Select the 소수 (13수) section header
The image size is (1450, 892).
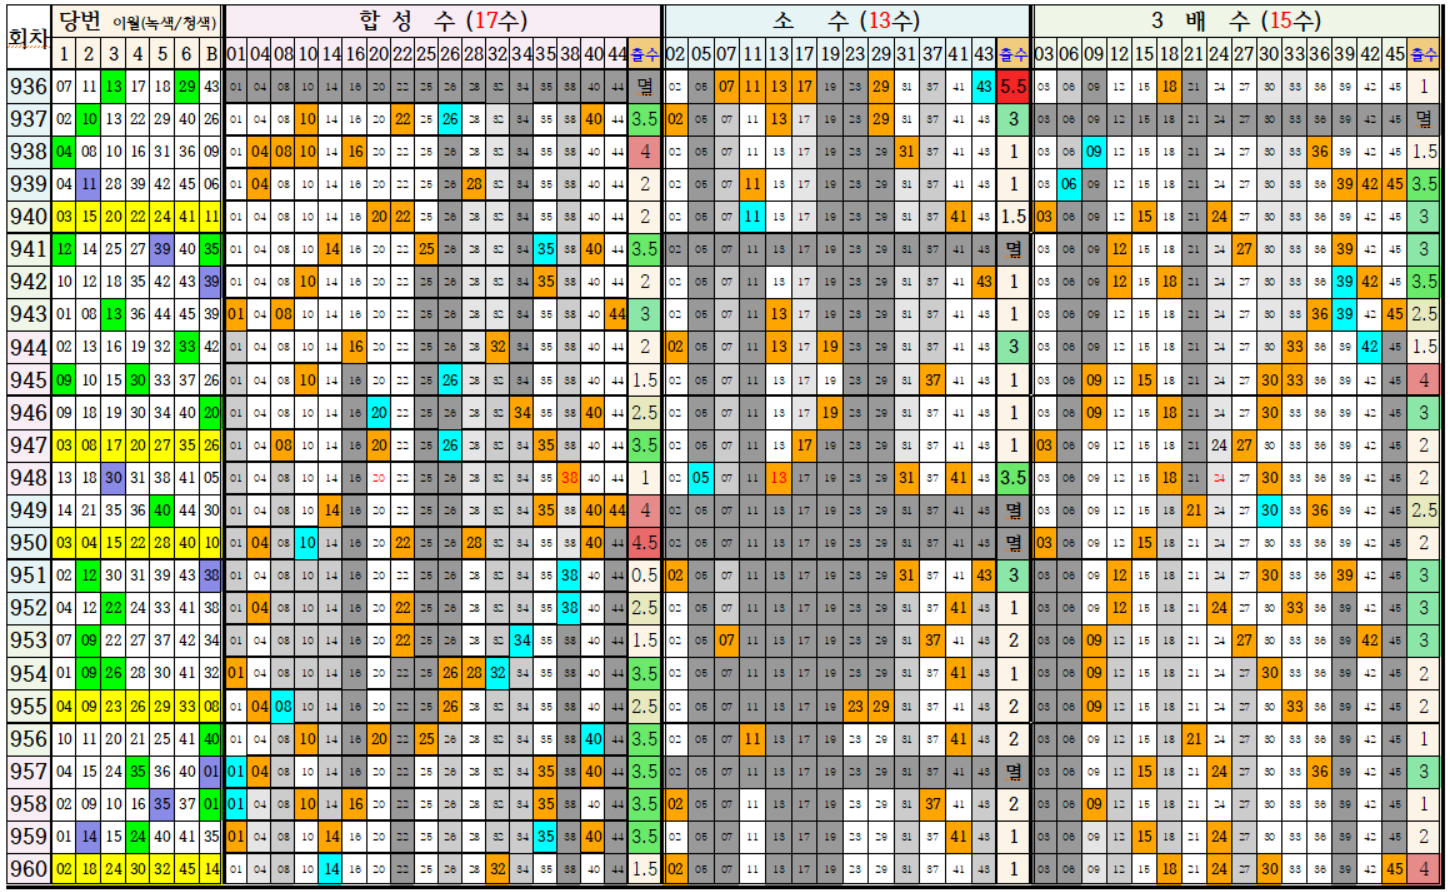click(846, 20)
